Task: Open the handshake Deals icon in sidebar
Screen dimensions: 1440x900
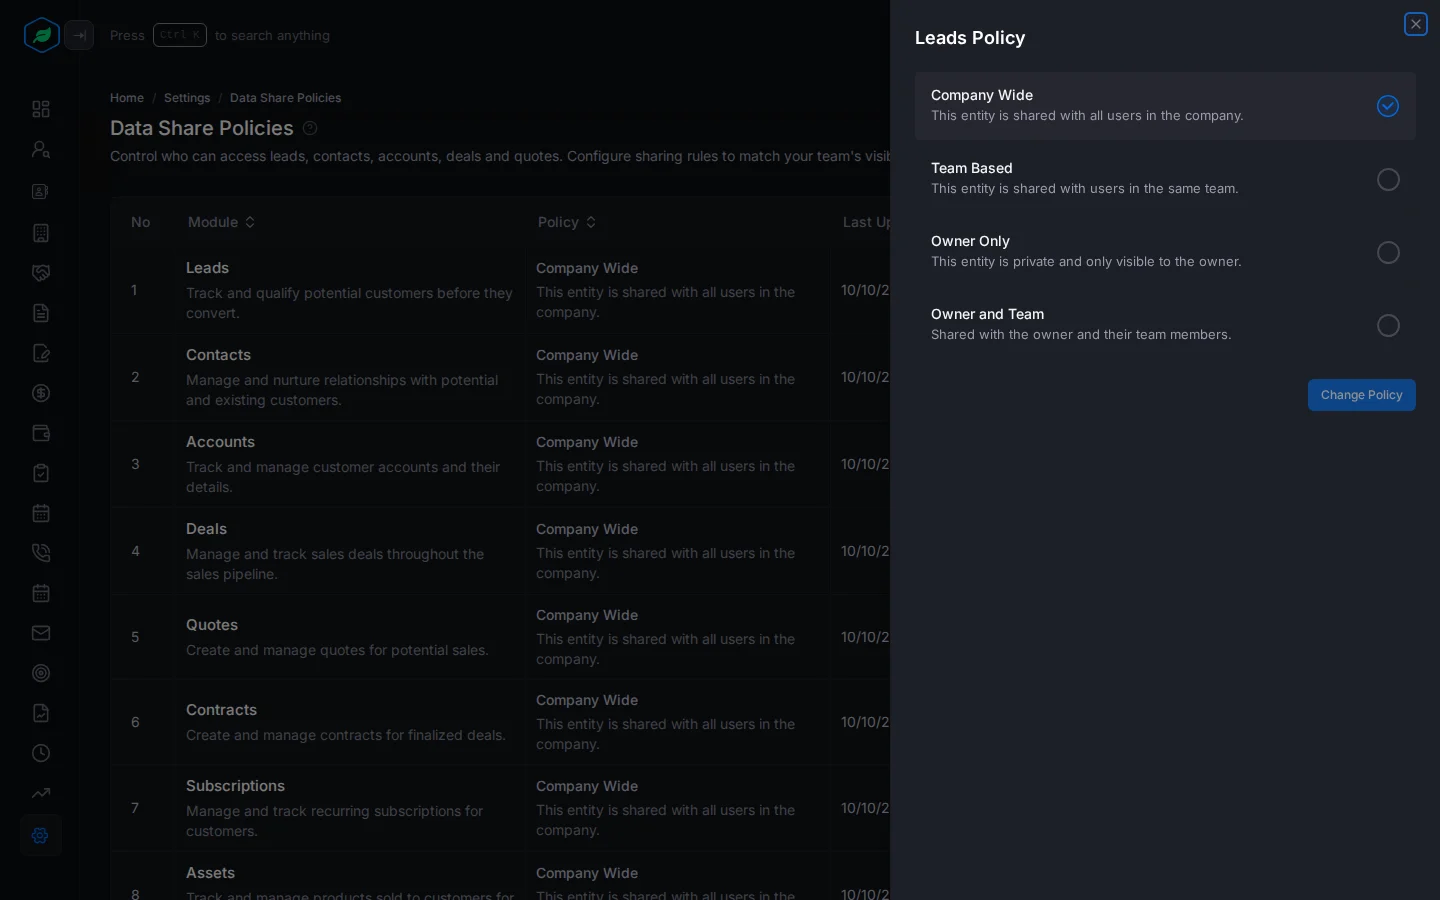Action: (41, 273)
